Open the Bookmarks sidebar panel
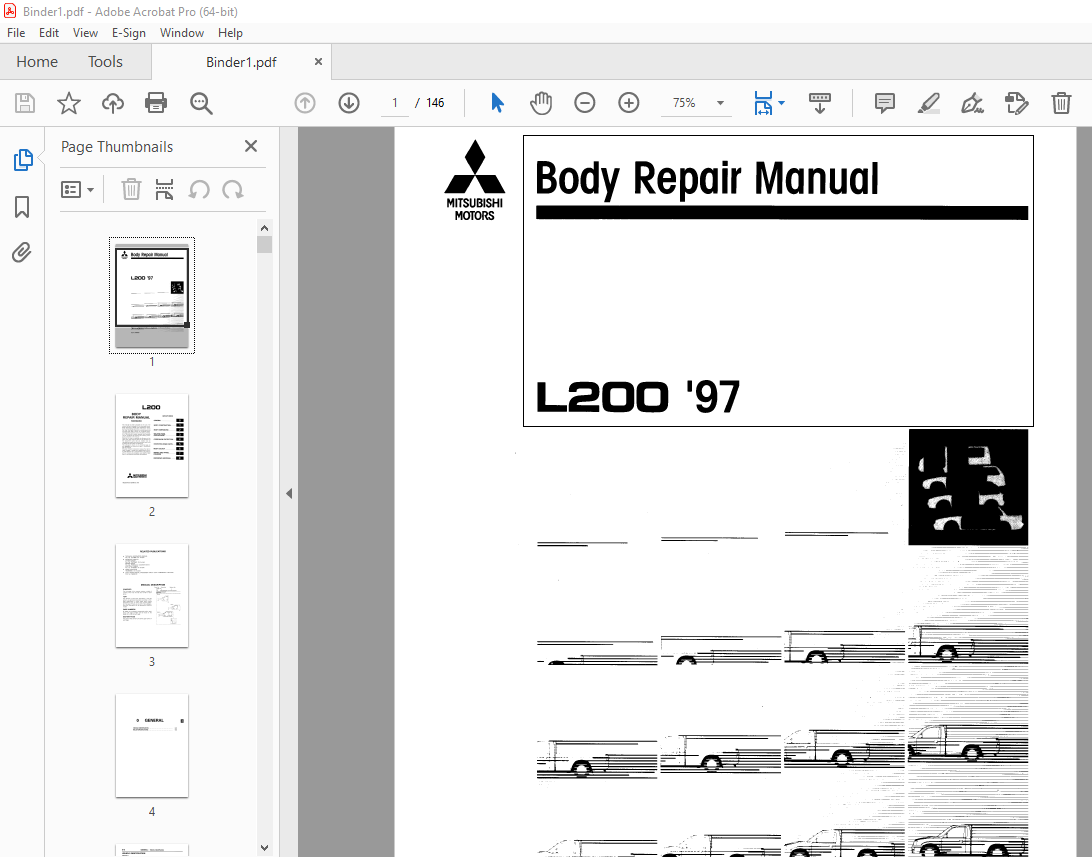The height and width of the screenshot is (857, 1092). coord(22,207)
